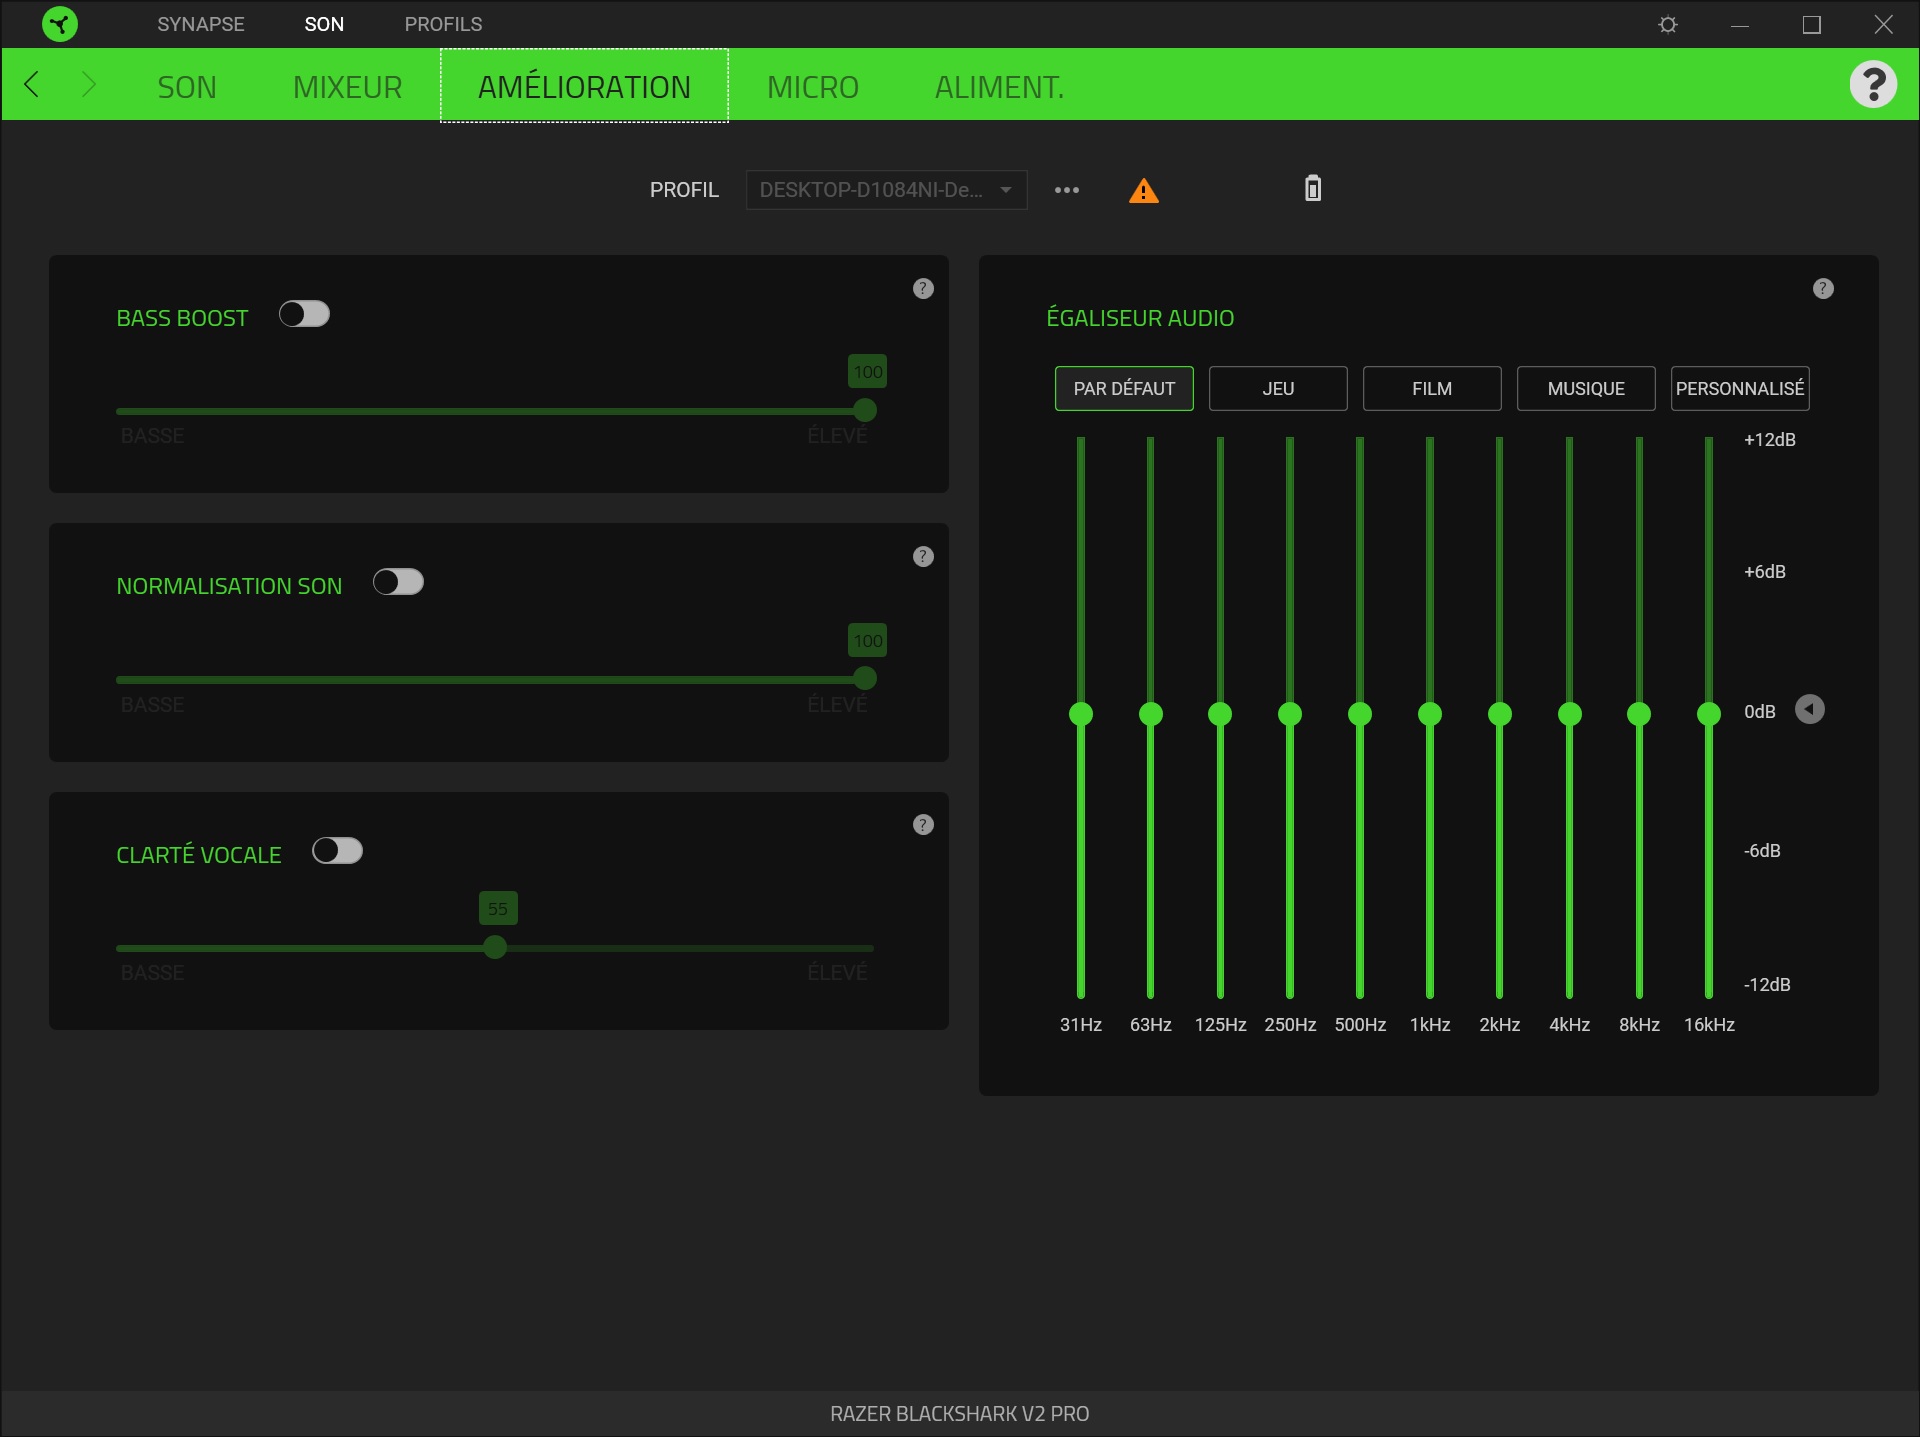Click the 1kHz equalizer slider handle
Viewport: 1920px width, 1437px height.
click(x=1429, y=714)
